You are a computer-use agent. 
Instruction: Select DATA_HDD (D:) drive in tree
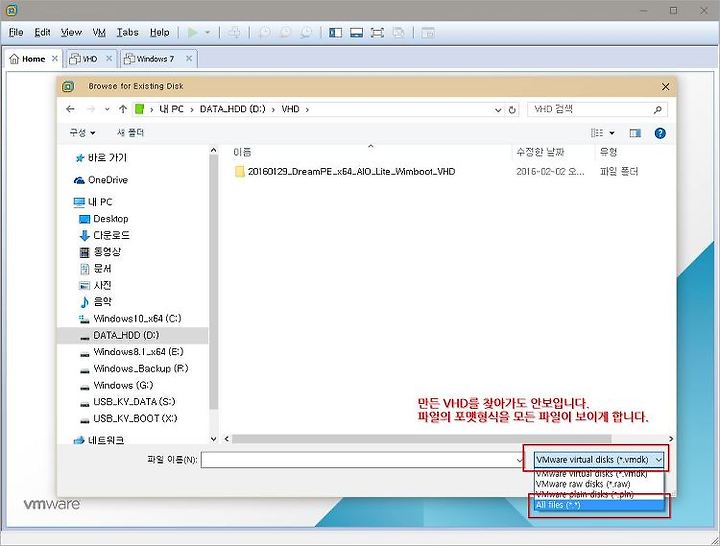pos(132,336)
